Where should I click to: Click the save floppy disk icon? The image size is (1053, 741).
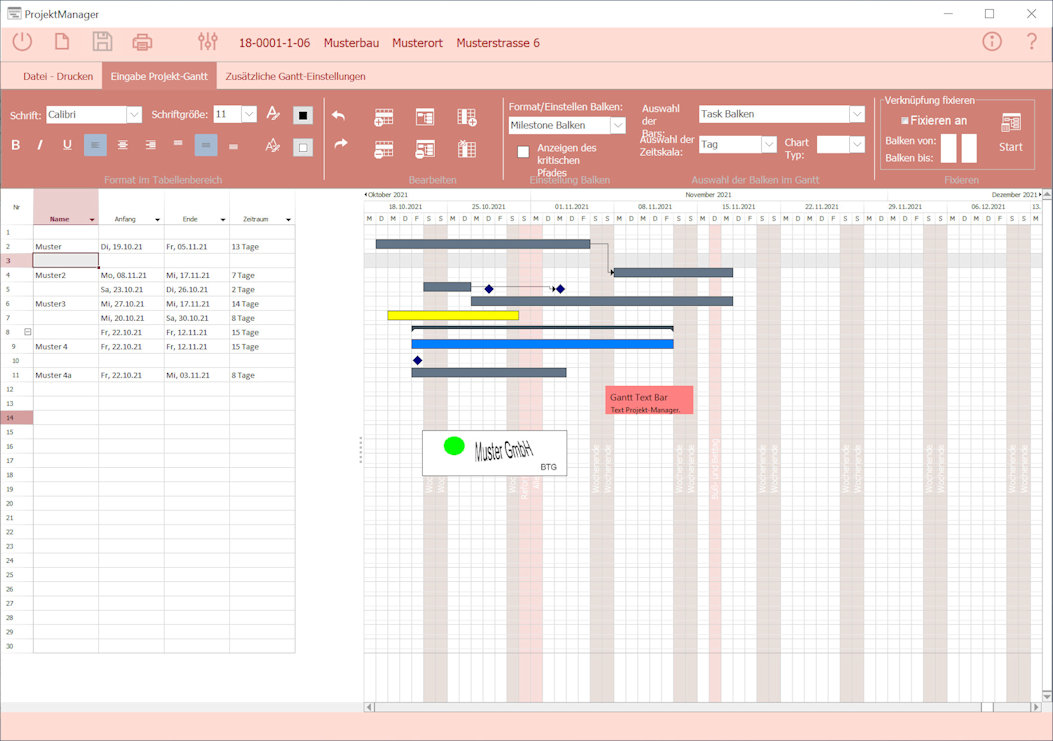click(x=102, y=42)
